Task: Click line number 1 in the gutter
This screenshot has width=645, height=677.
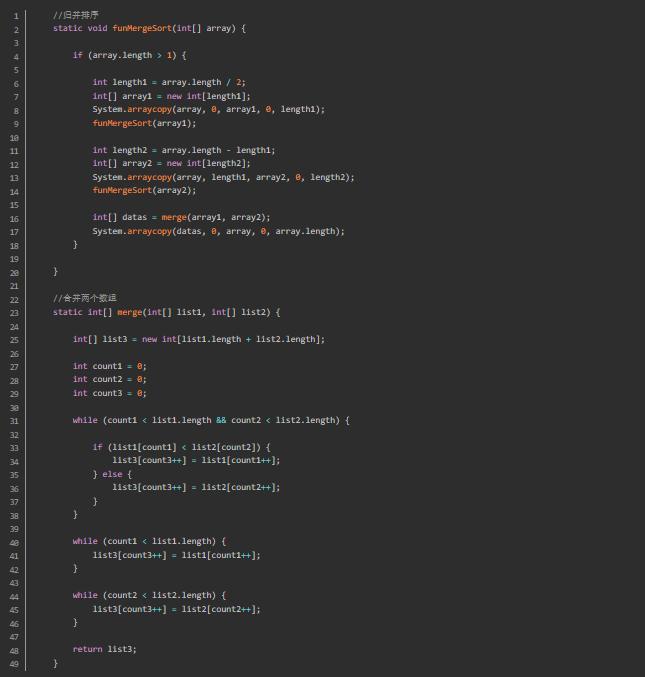Action: click(x=16, y=16)
